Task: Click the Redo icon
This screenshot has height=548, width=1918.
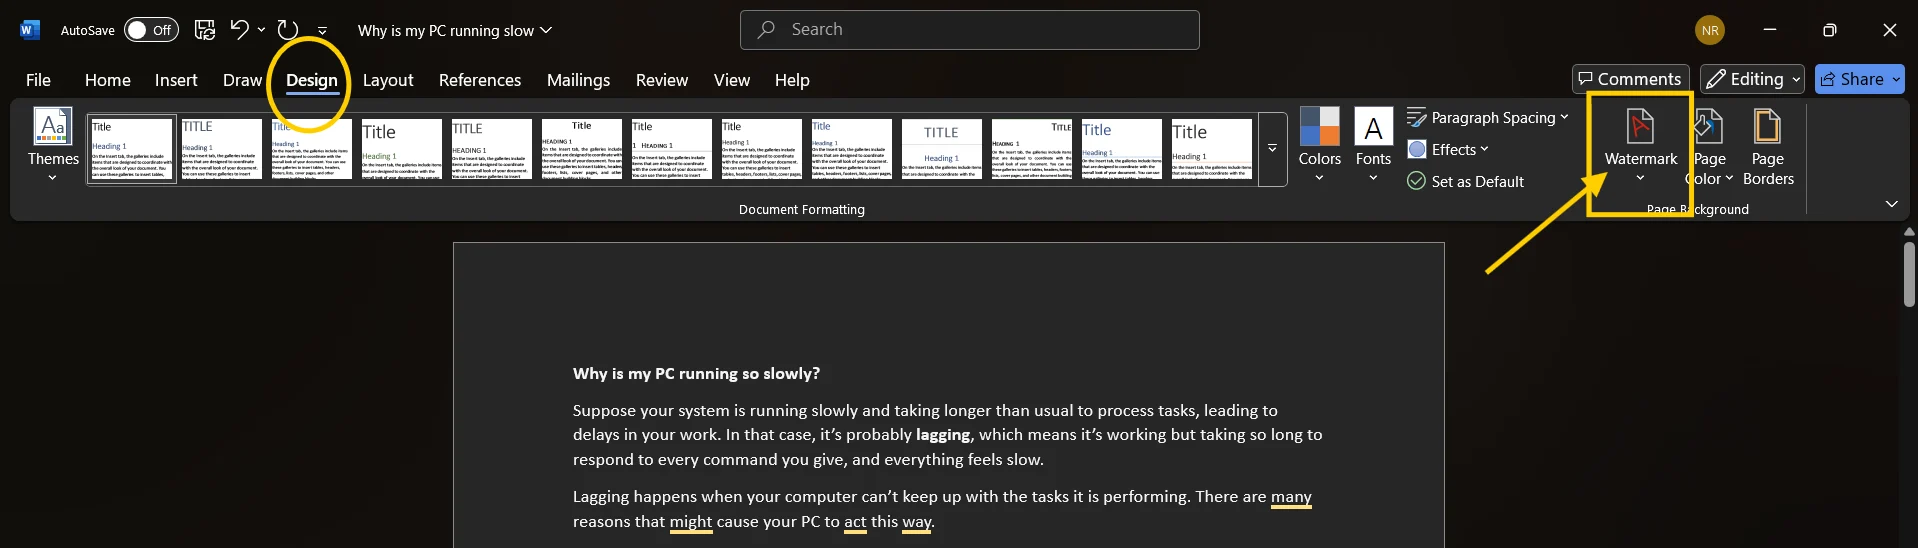Action: 287,30
